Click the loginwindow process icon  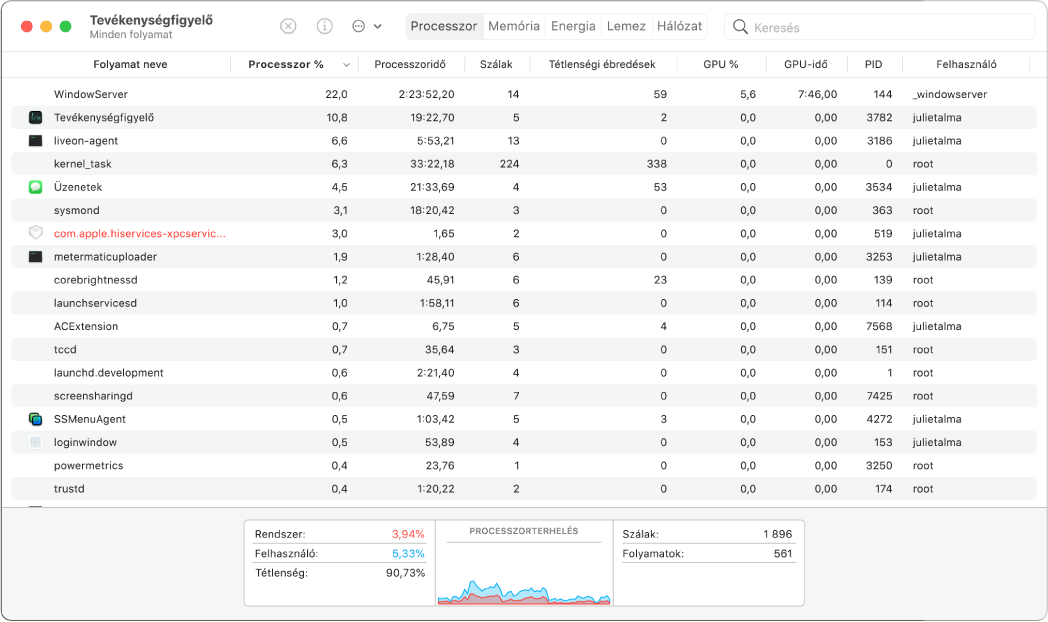[35, 442]
